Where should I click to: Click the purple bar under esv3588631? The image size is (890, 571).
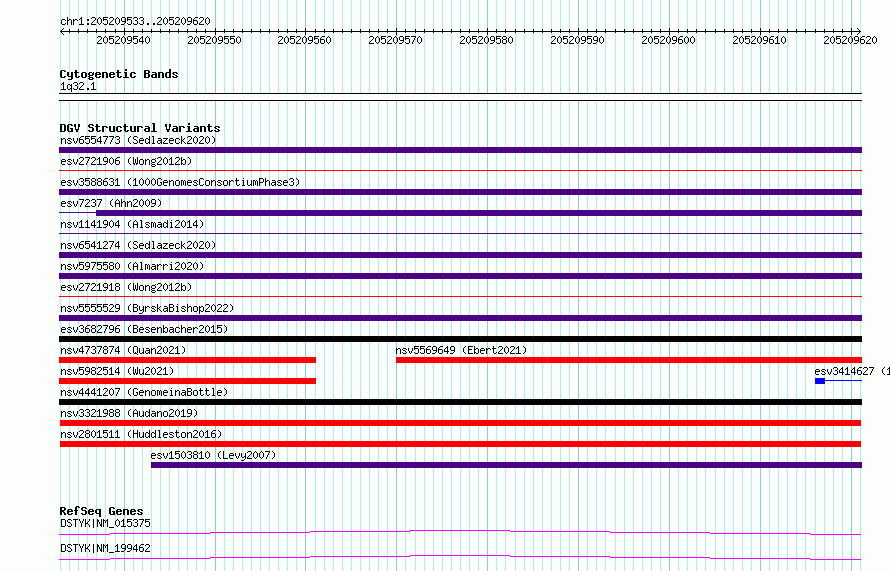(460, 192)
